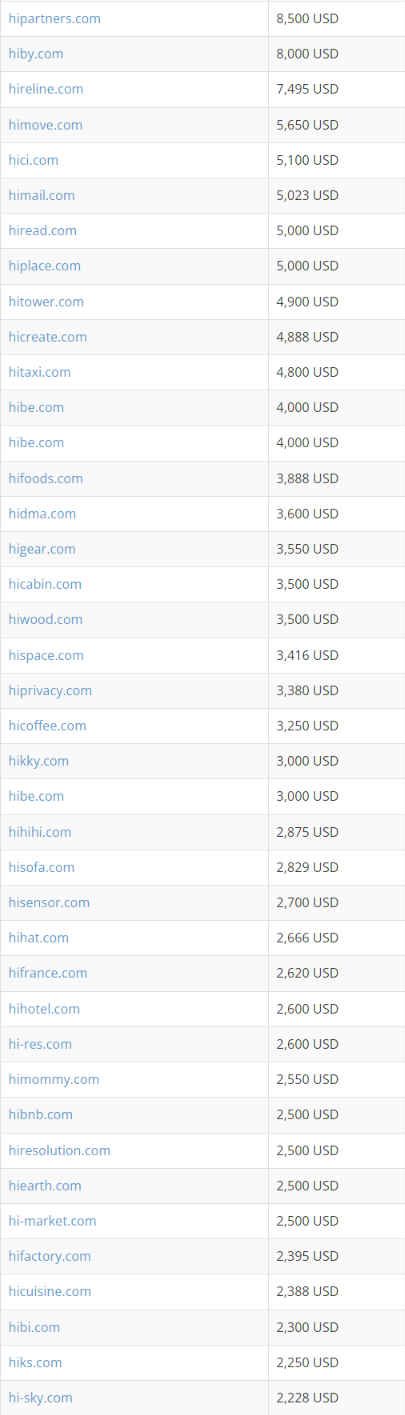Open hitaxi.com domain link

point(39,372)
